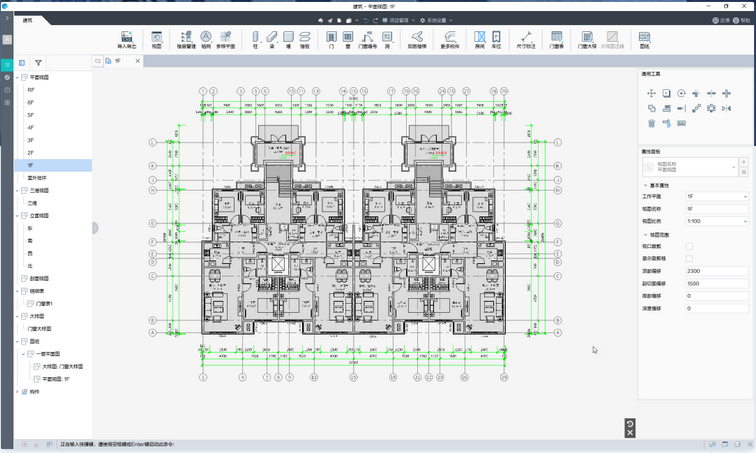
Task: Open the 尺寸标注 dimension tool
Action: (x=526, y=39)
